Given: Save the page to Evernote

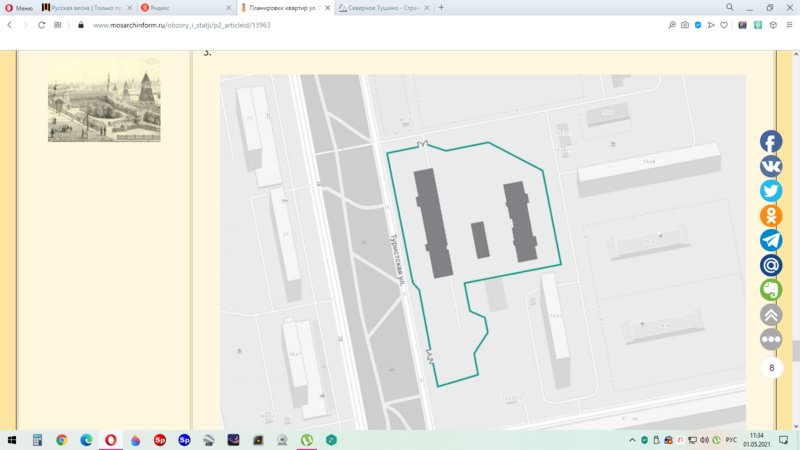Looking at the screenshot, I should (x=771, y=290).
